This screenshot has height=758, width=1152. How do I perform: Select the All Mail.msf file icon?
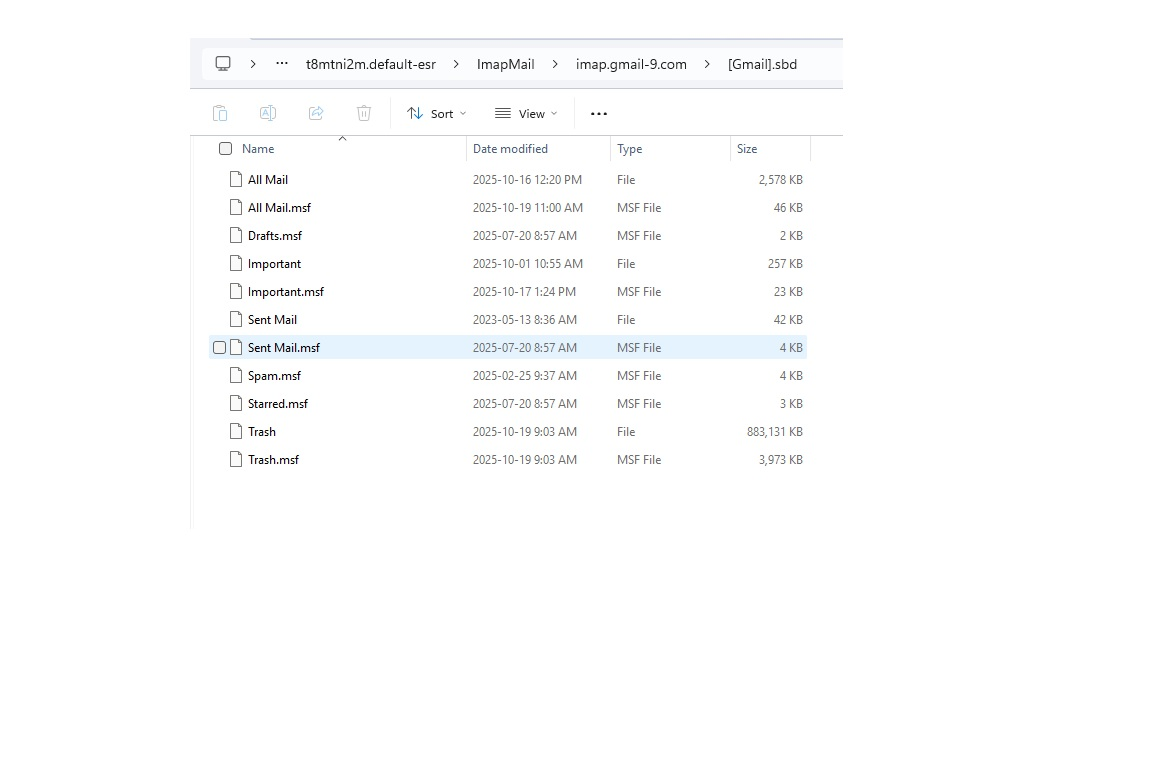236,208
